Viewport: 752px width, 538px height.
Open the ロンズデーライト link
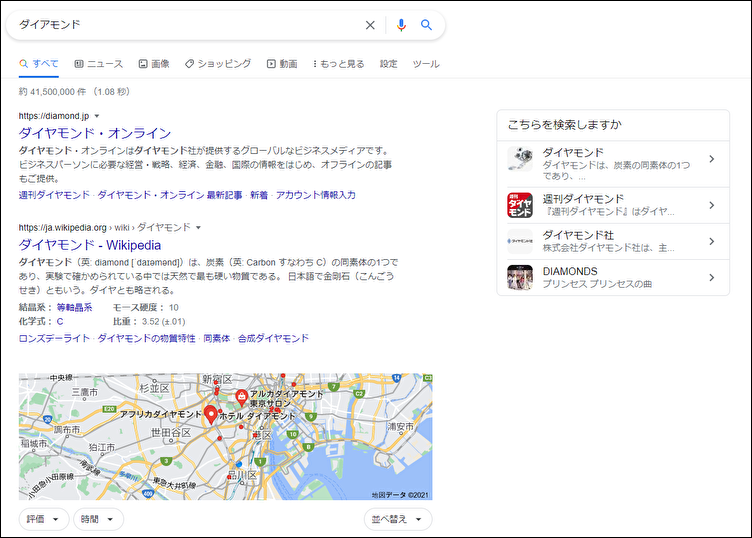point(54,338)
